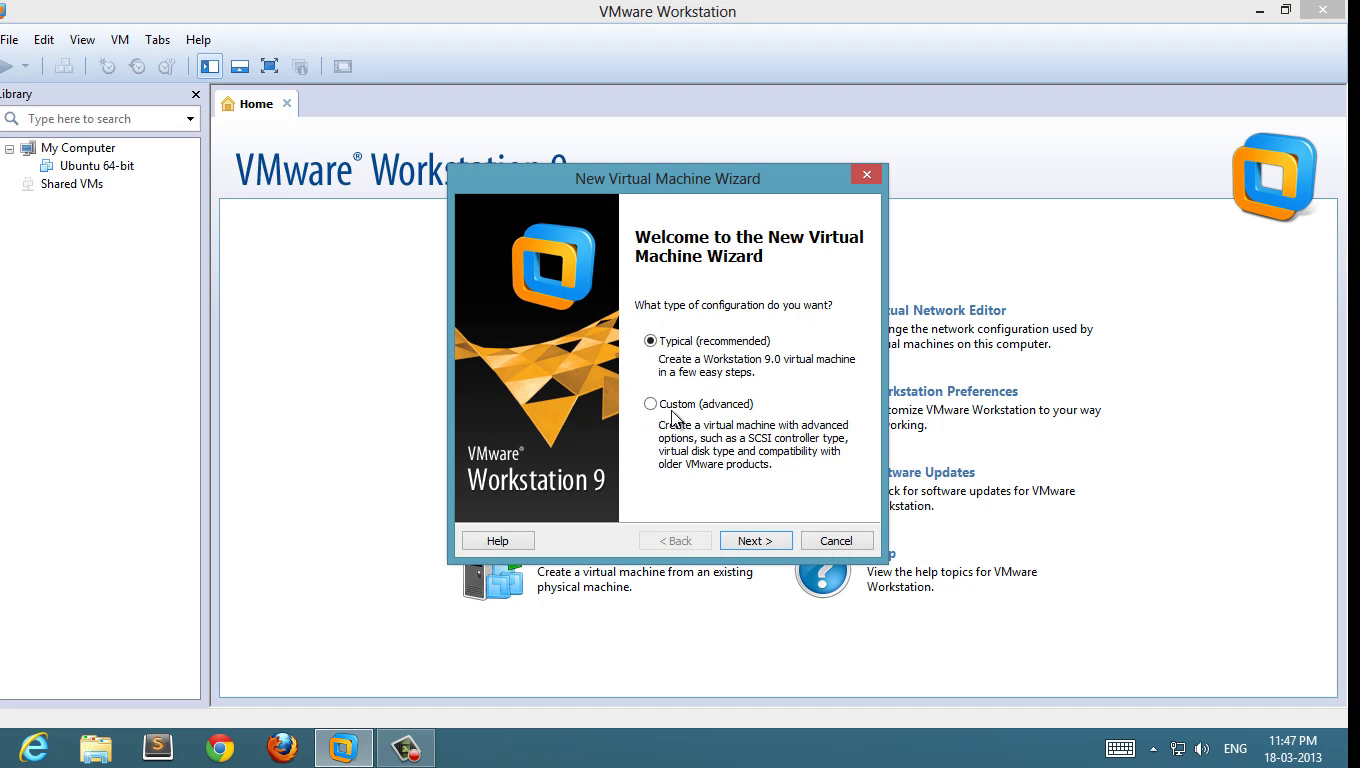Click the library search input field

click(100, 119)
